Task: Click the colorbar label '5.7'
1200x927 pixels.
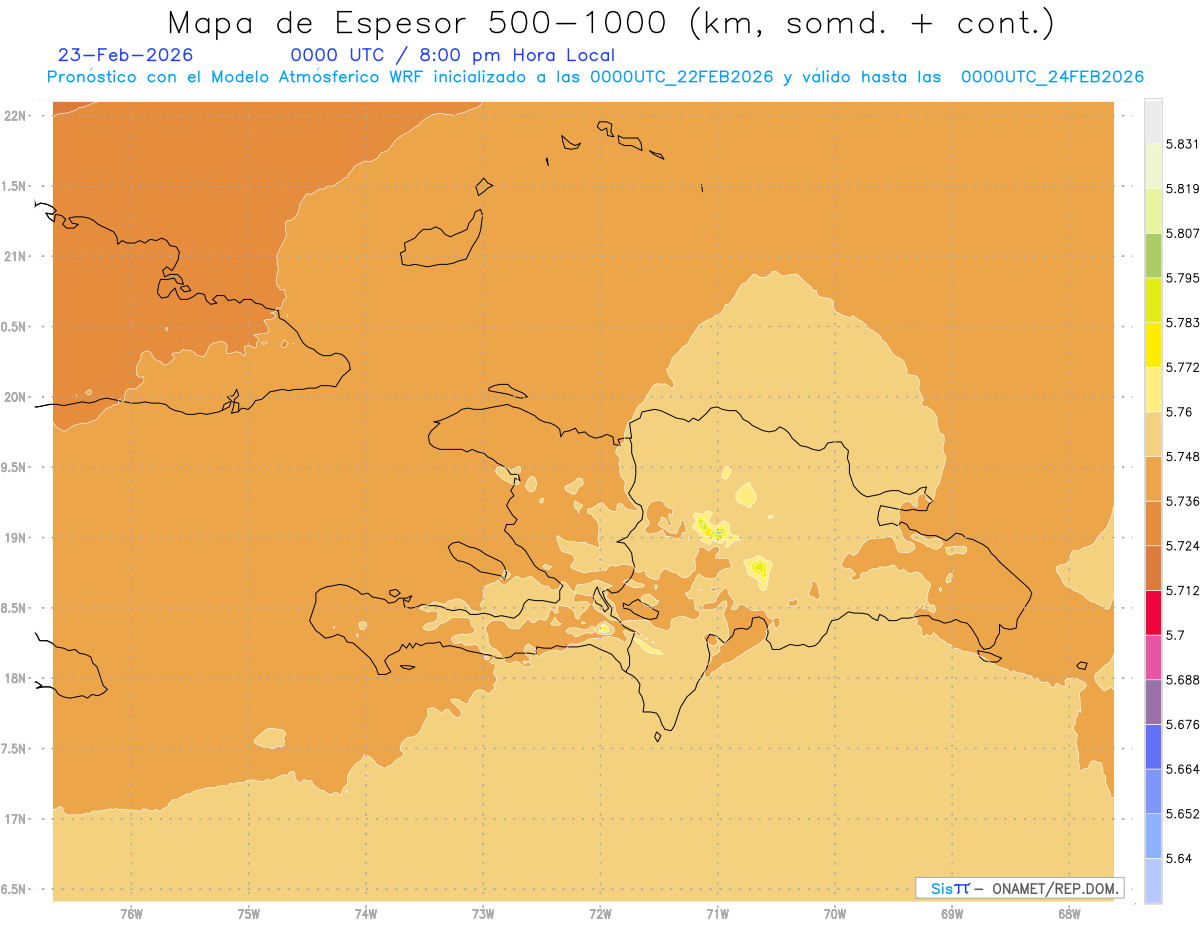Action: (x=1175, y=635)
